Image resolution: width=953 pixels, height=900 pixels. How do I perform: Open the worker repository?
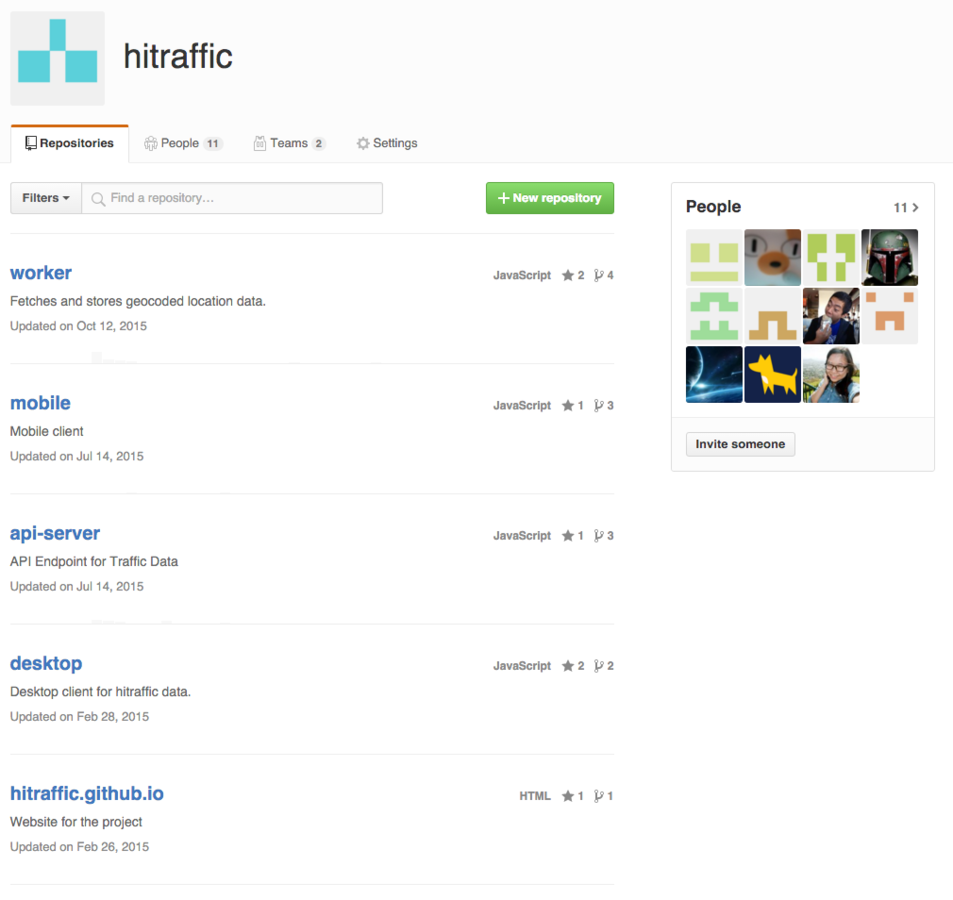pos(41,273)
